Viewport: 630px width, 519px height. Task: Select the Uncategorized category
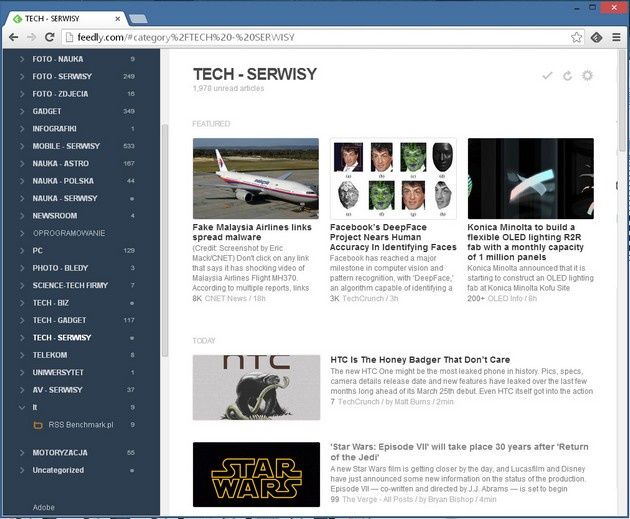58,470
